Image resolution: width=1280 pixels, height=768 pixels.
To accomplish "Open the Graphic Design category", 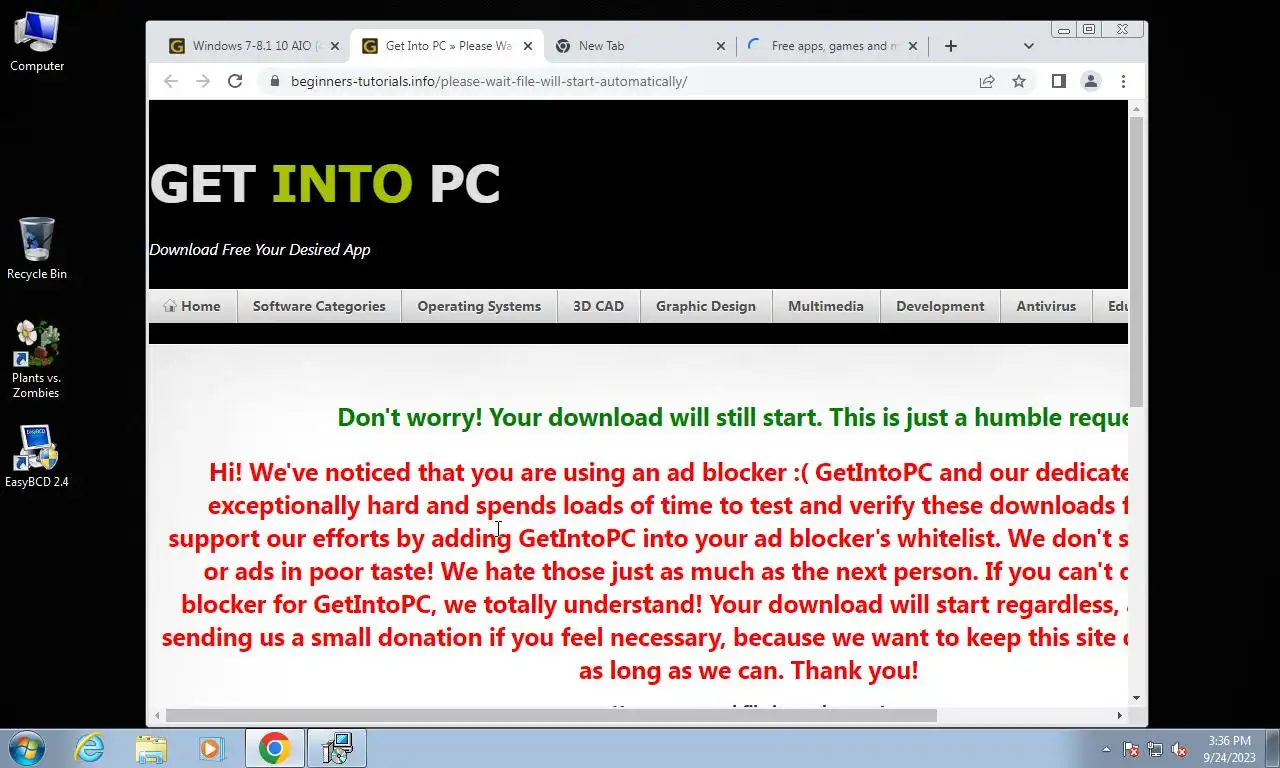I will click(706, 306).
